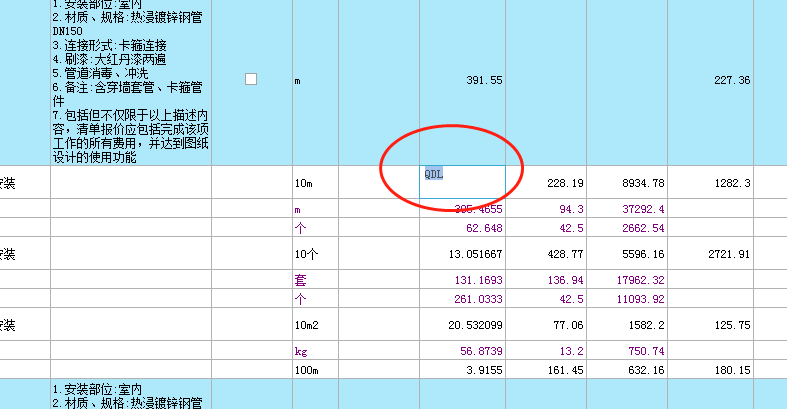Select the value 227.36

click(732, 80)
